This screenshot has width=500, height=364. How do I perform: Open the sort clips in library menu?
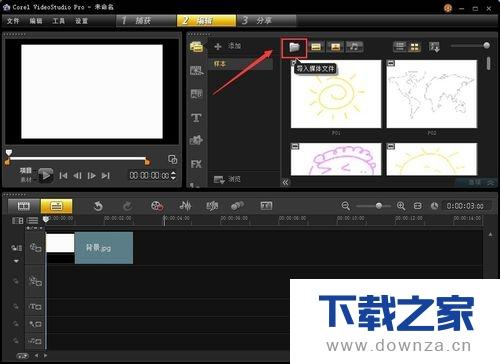434,47
